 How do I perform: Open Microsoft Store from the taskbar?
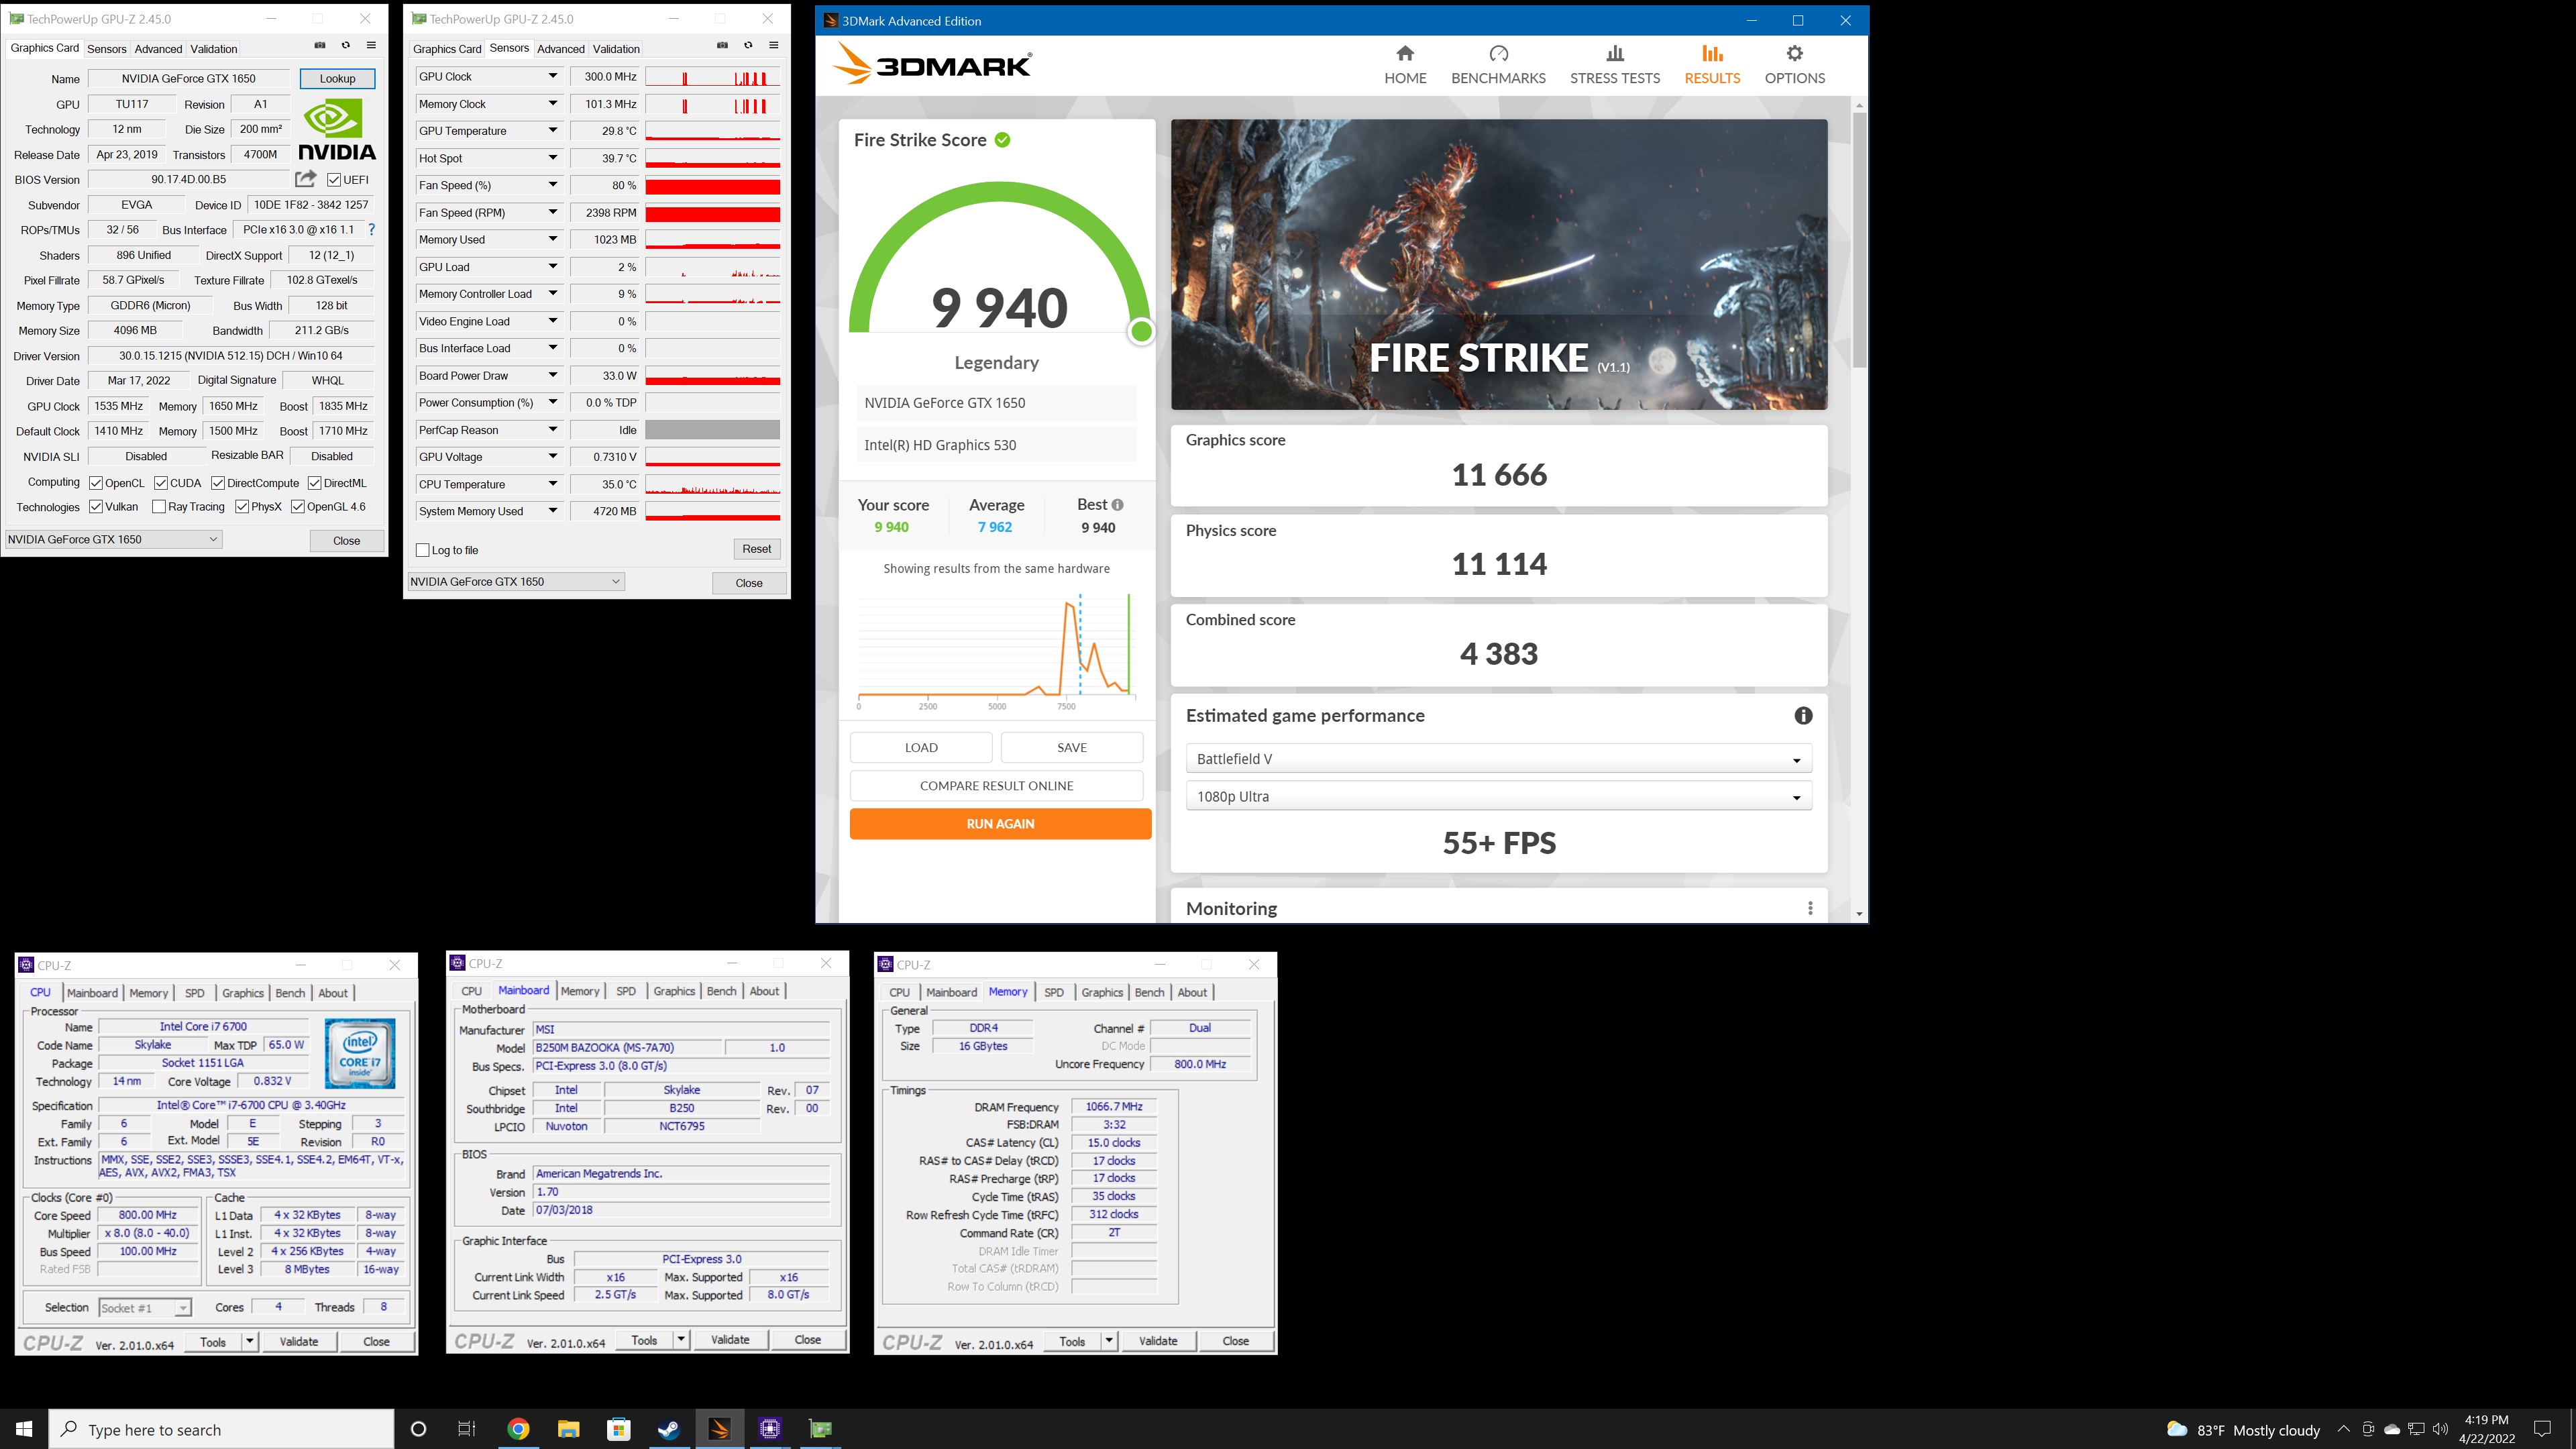618,1429
